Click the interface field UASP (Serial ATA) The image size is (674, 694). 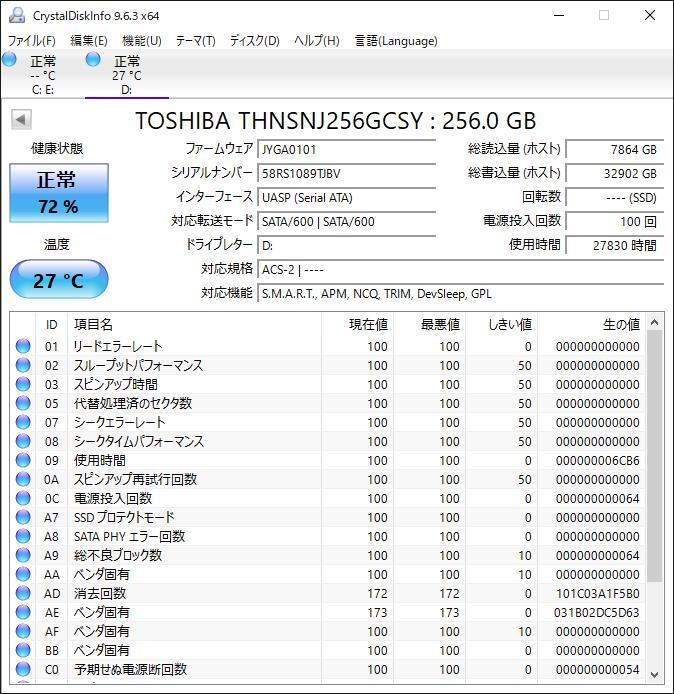[347, 197]
